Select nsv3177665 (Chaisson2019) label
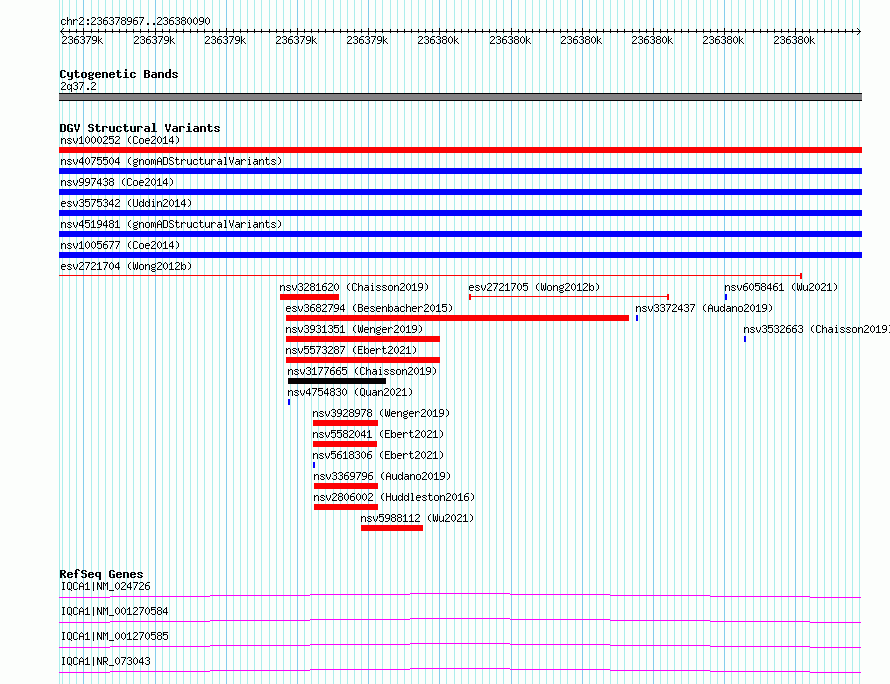 click(x=362, y=371)
